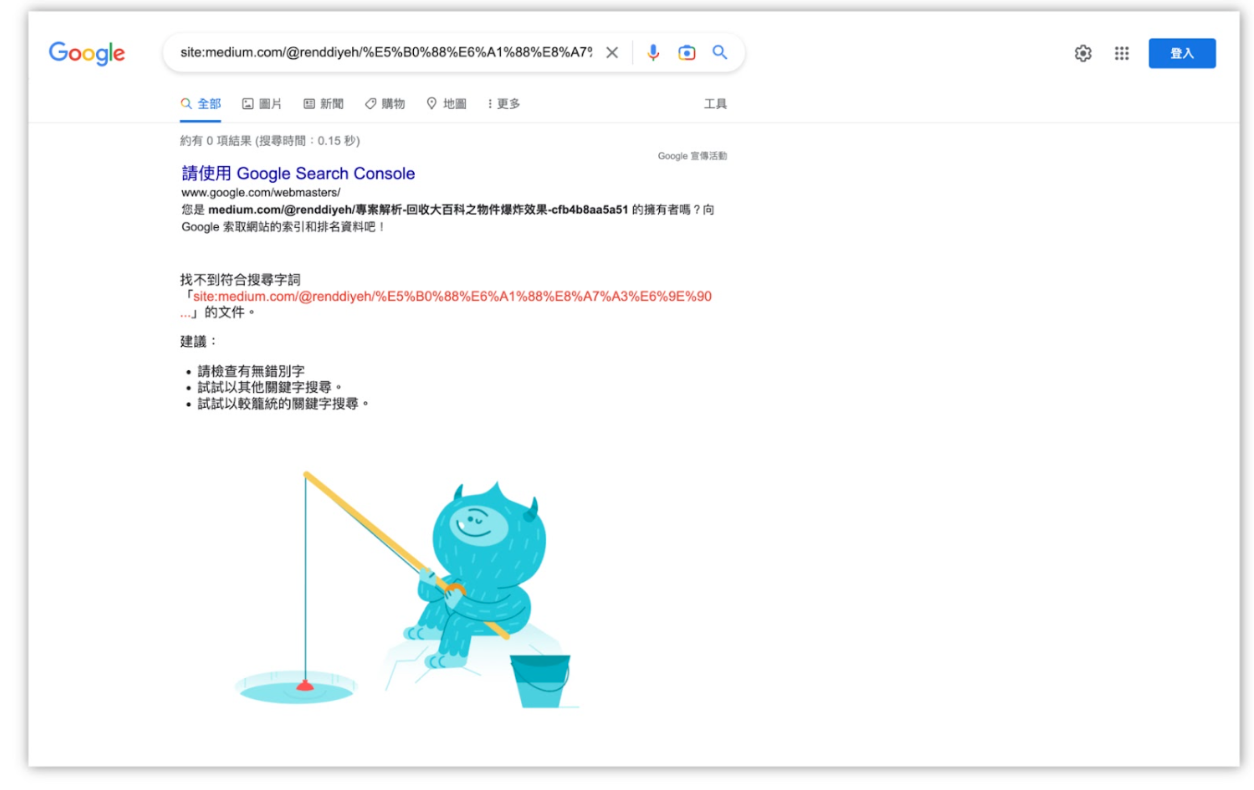Switch to the 新聞 news tab
Viewport: 1254px width, 790px height.
[x=324, y=104]
